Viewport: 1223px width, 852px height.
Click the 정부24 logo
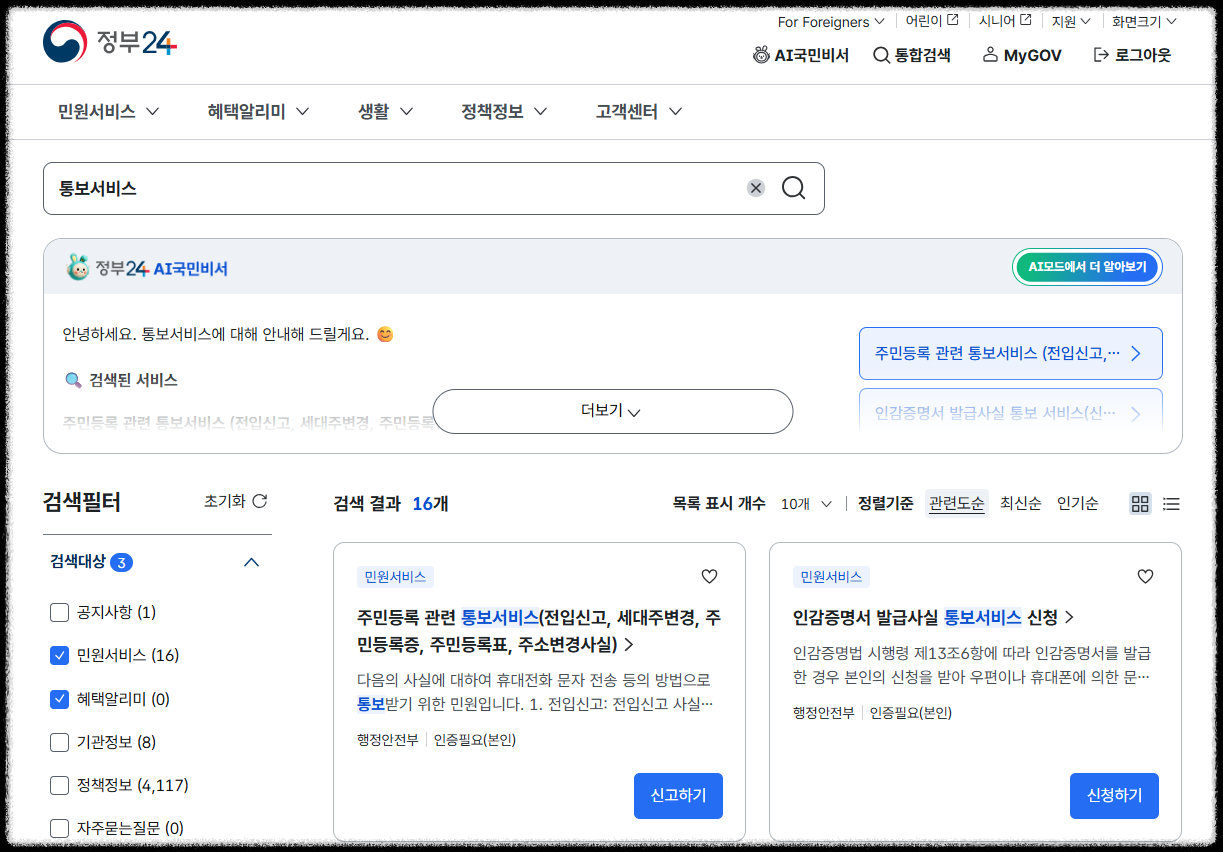(x=110, y=42)
